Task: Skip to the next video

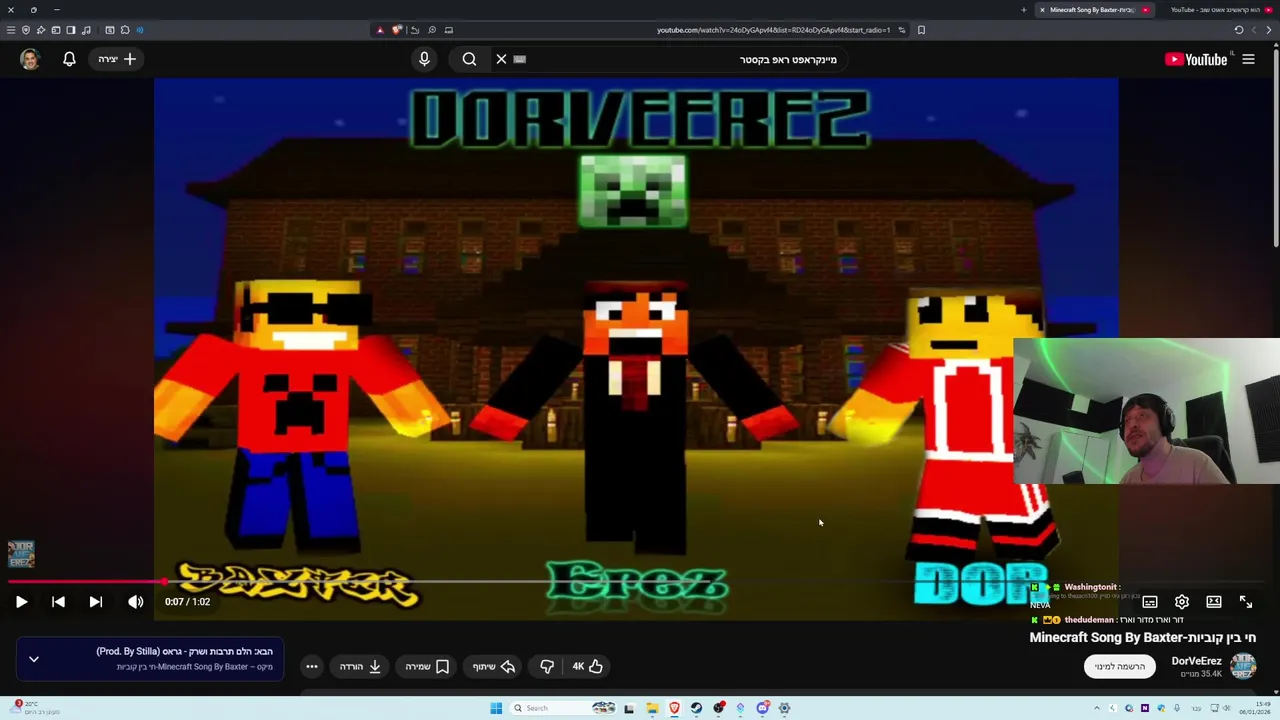Action: (95, 602)
